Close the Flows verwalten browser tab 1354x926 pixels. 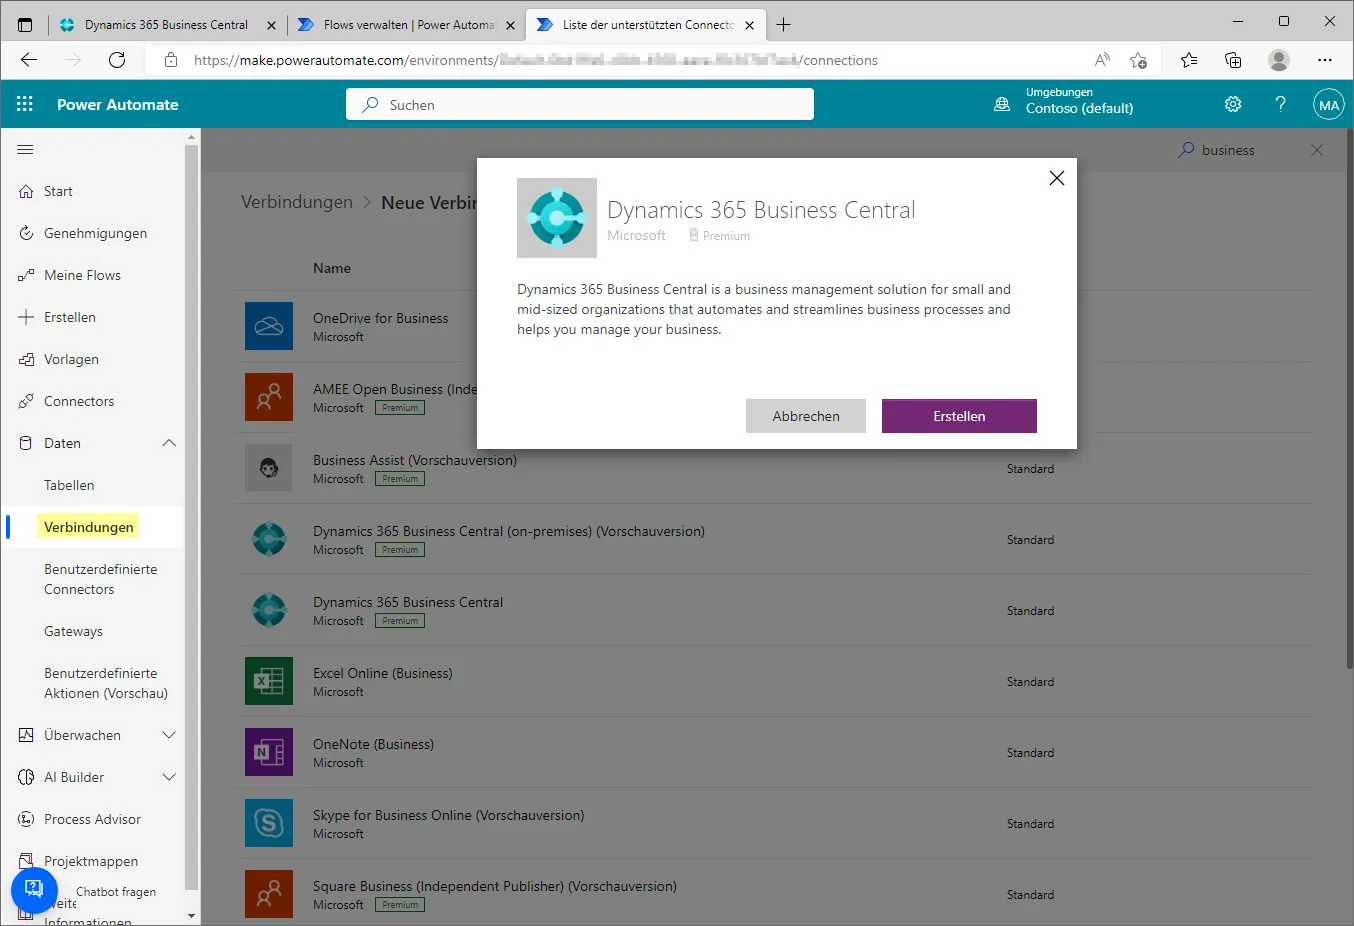click(x=510, y=25)
